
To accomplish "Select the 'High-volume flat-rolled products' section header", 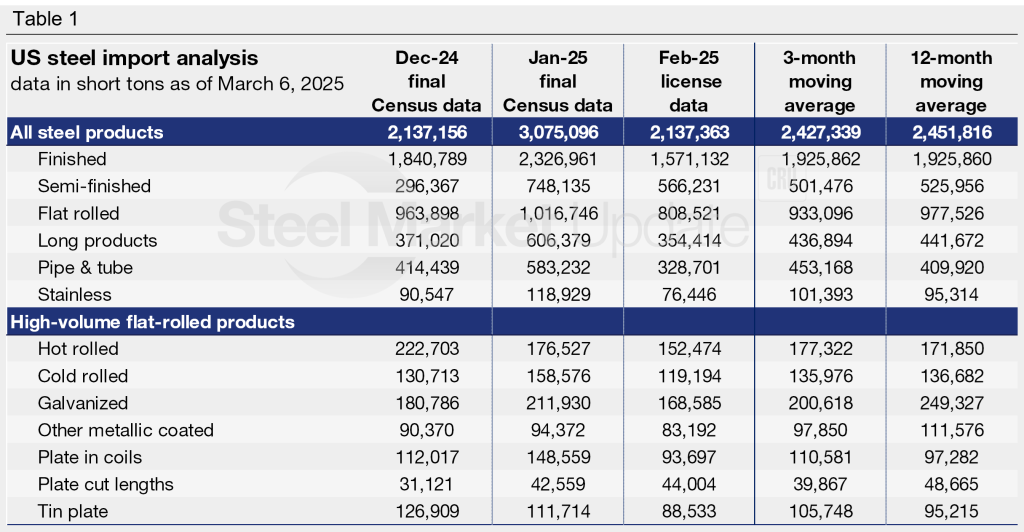I will pos(152,322).
